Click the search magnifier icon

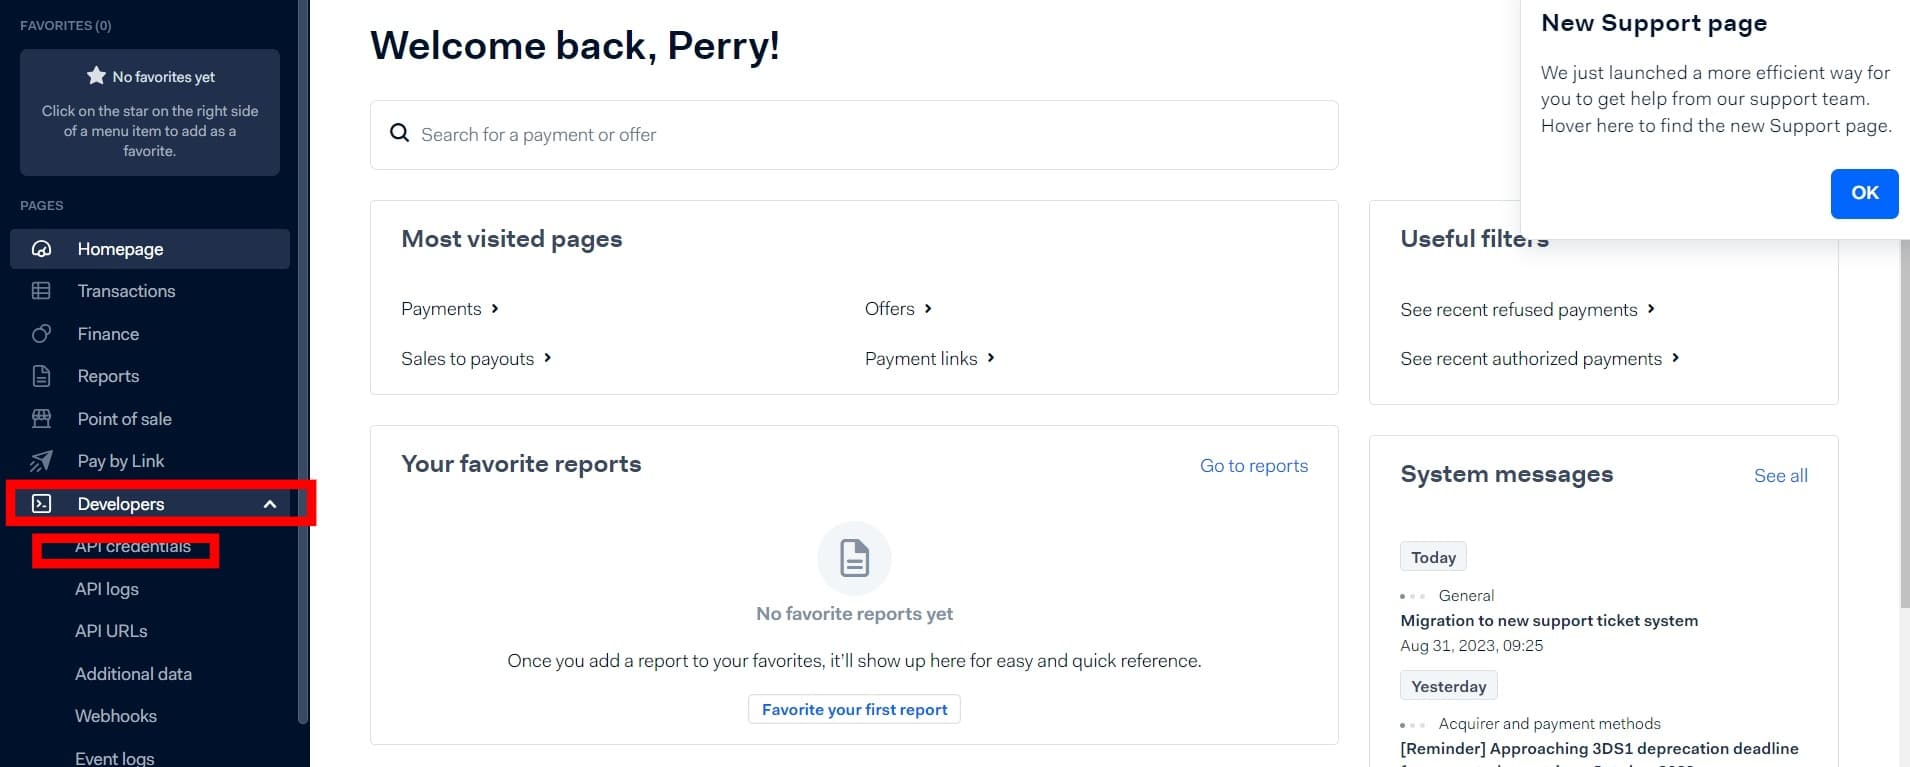[x=400, y=133]
